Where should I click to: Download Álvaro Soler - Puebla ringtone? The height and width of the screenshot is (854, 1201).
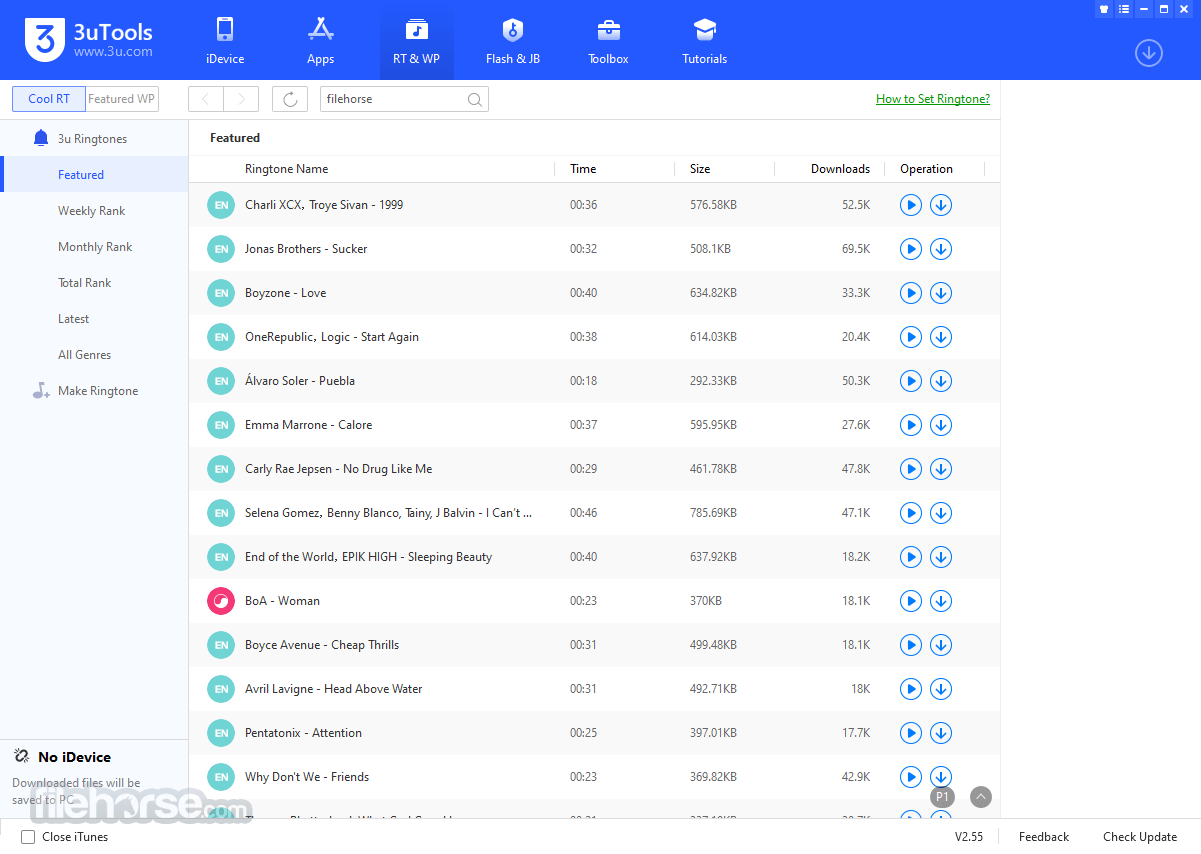tap(941, 381)
